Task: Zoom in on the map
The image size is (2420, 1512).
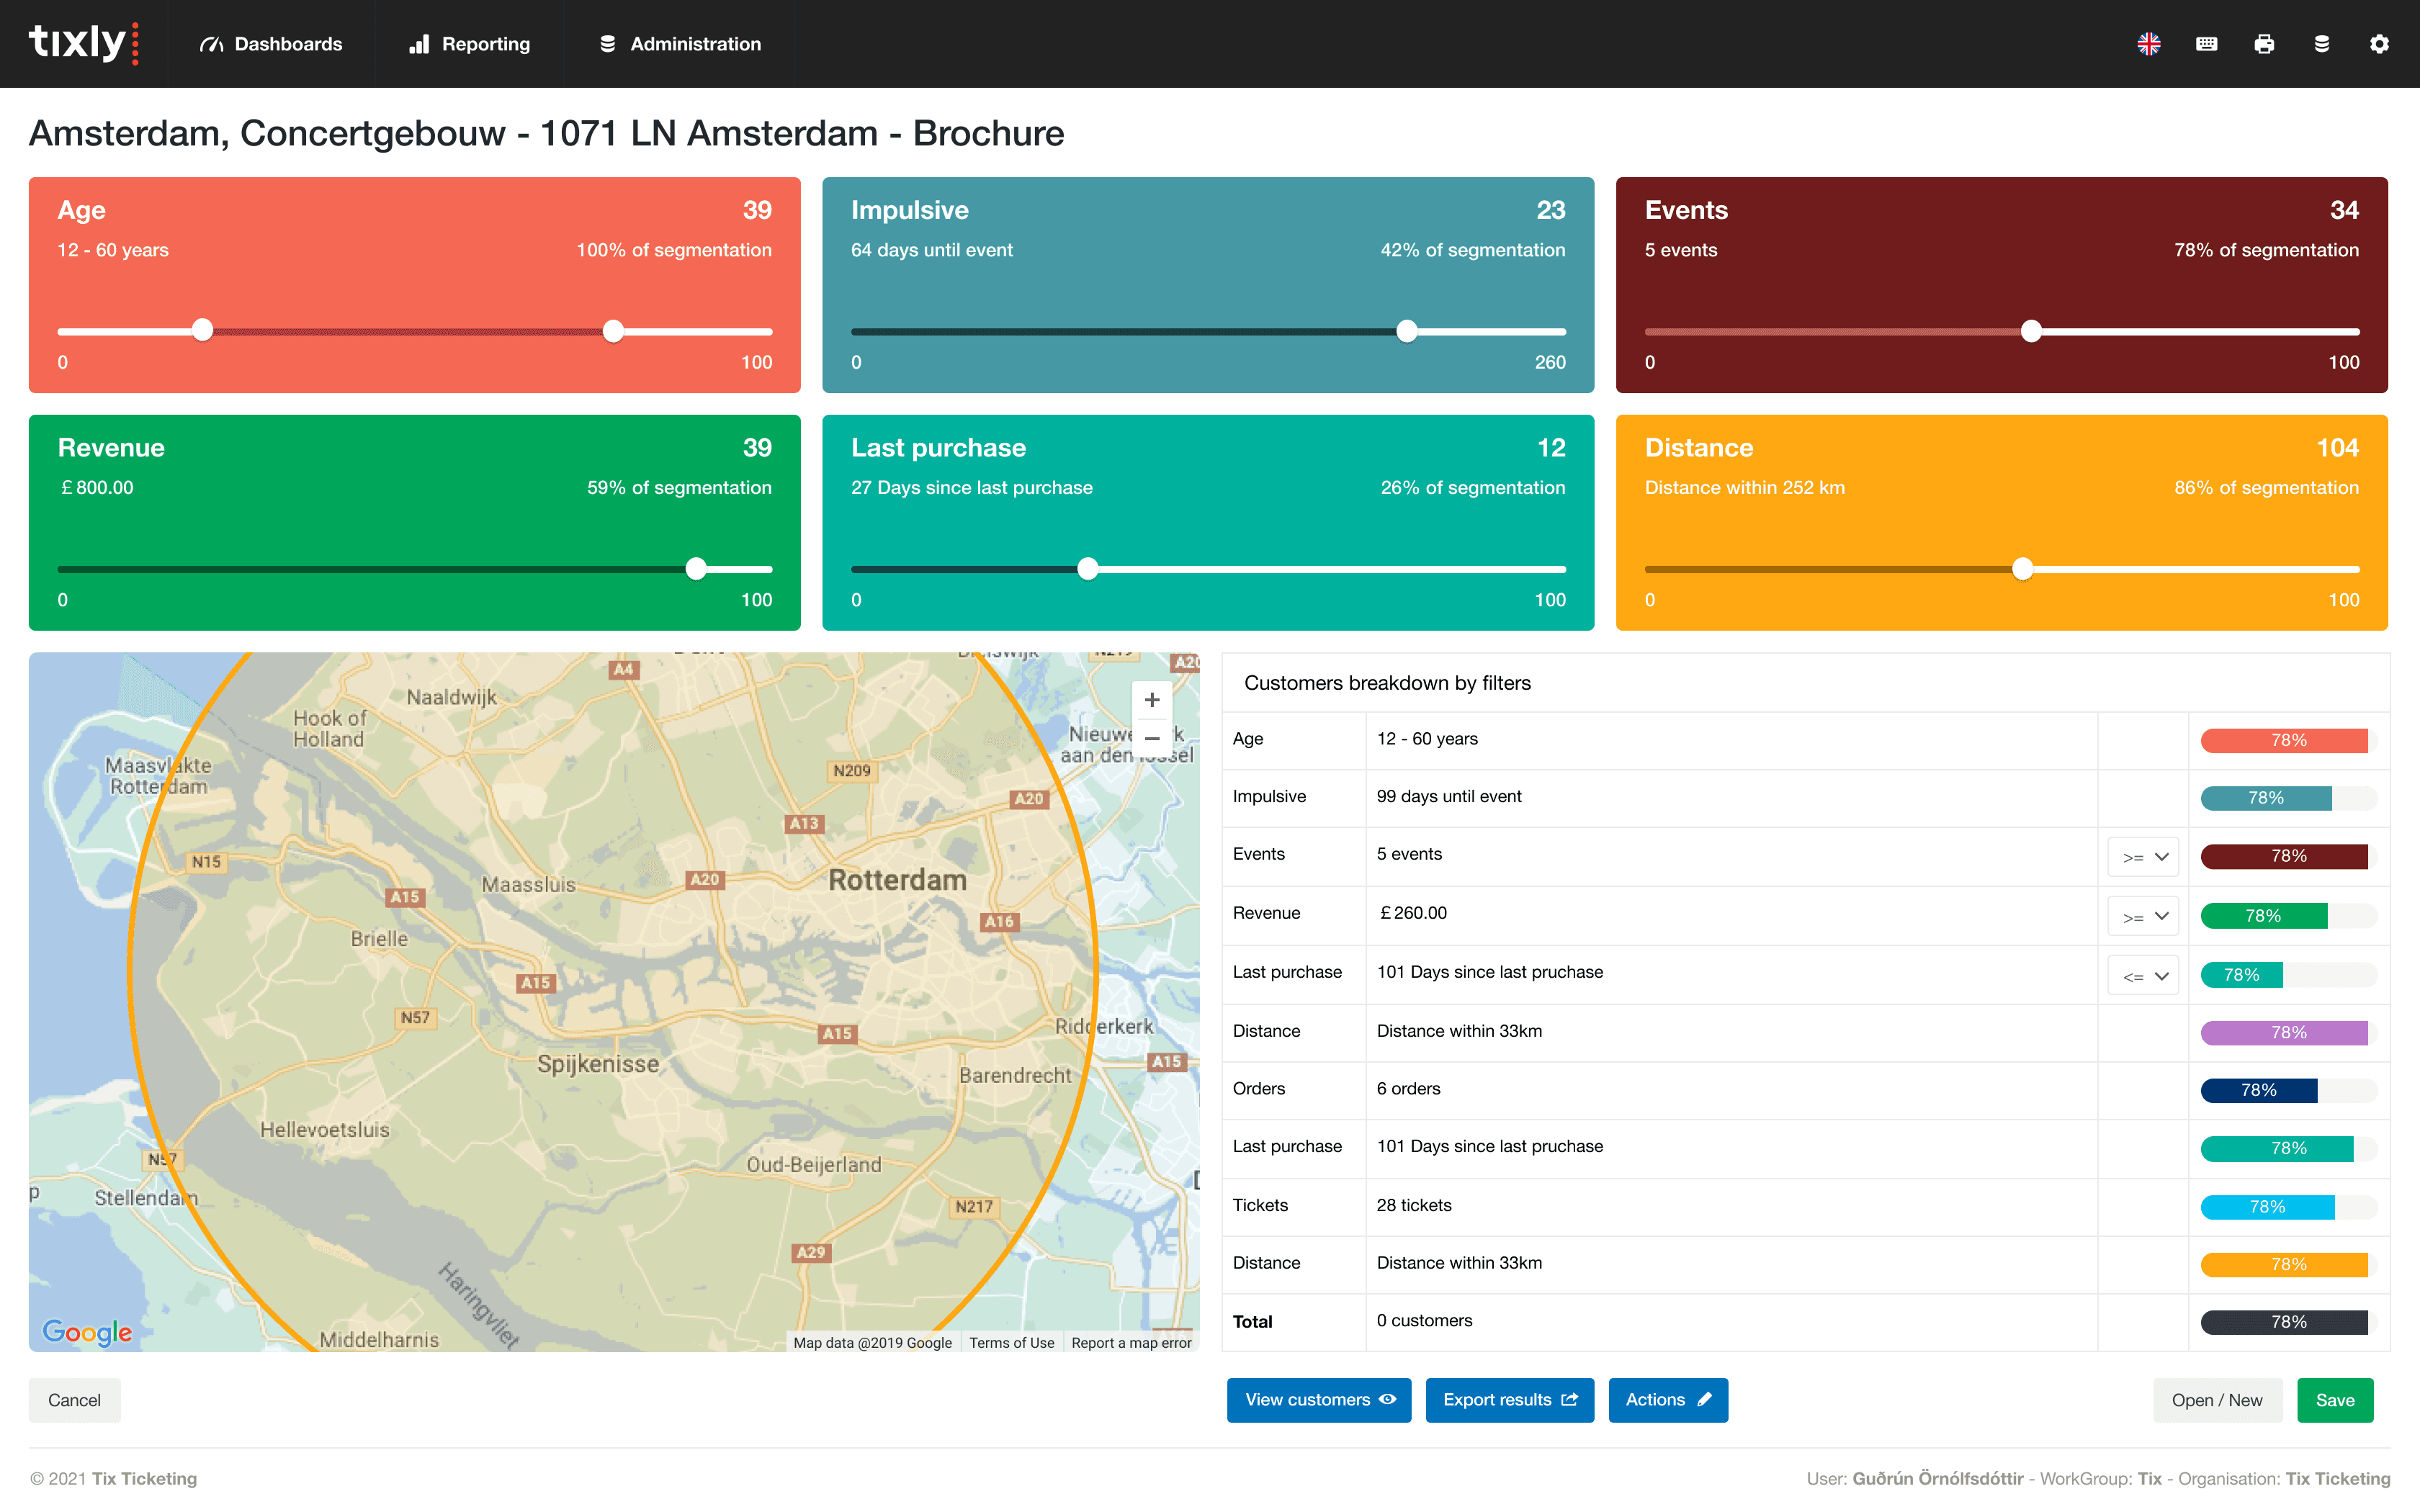Action: (1152, 700)
